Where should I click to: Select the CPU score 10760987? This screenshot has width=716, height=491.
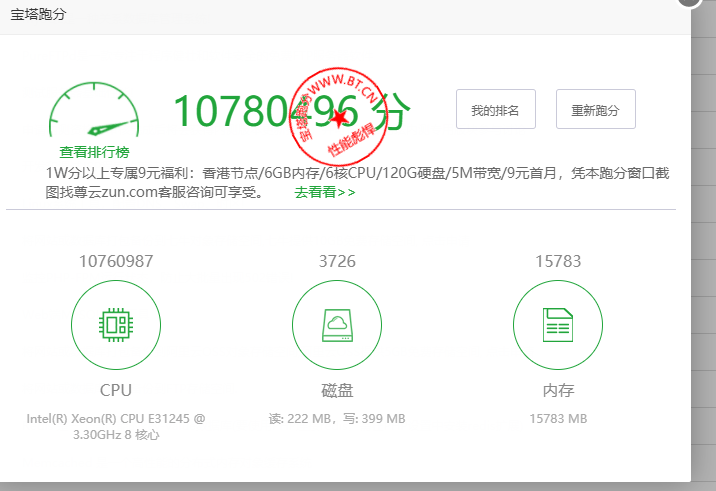[x=116, y=261]
